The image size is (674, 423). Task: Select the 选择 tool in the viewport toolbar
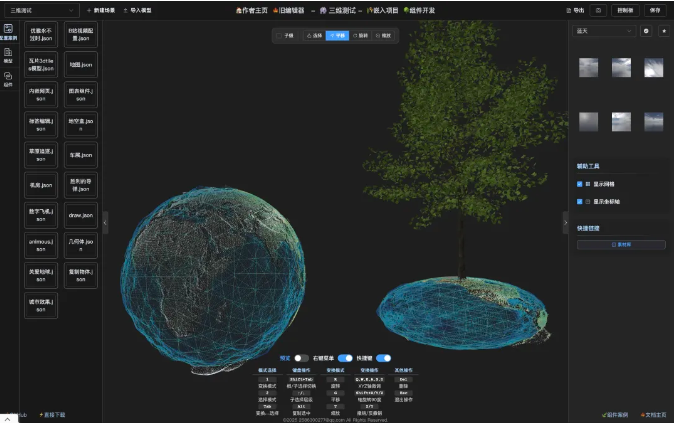(x=313, y=35)
